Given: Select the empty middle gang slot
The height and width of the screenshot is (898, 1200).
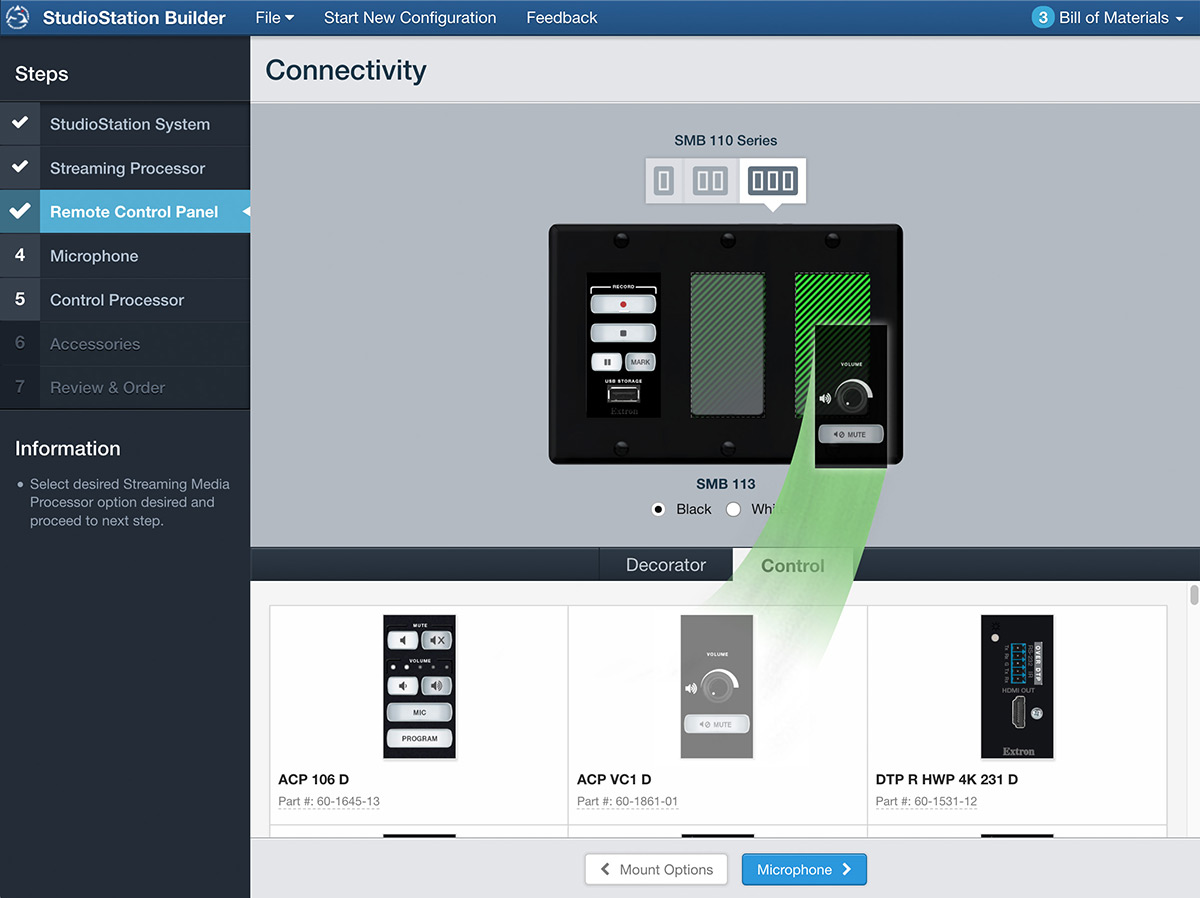Looking at the screenshot, I should 728,345.
